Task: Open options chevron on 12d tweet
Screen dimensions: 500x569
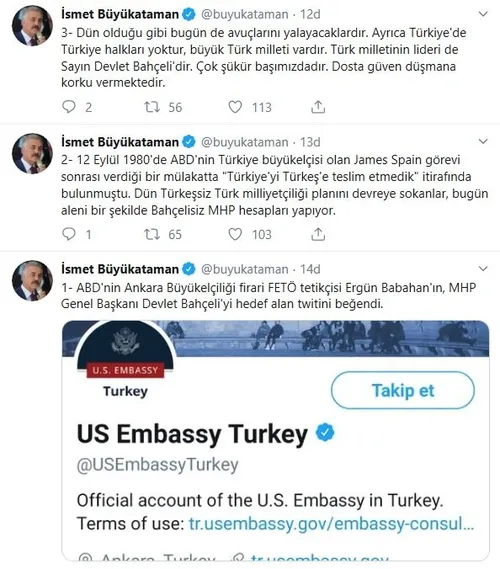Action: click(483, 14)
